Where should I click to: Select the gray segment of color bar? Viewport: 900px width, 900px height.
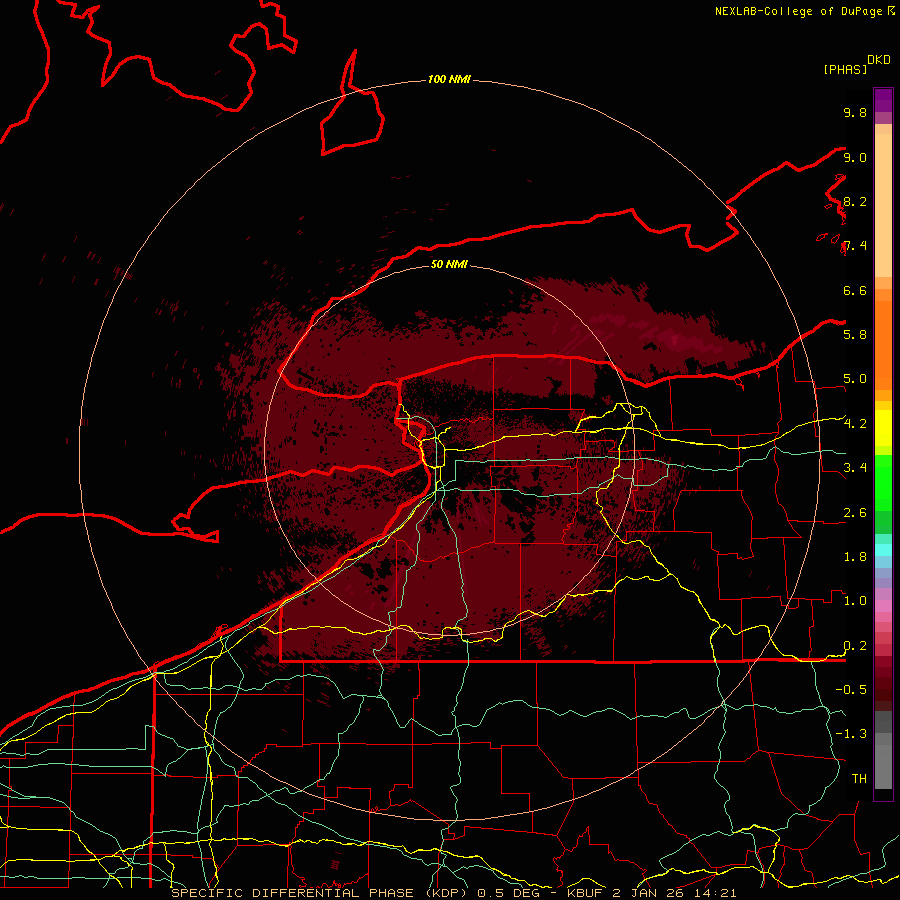(883, 751)
